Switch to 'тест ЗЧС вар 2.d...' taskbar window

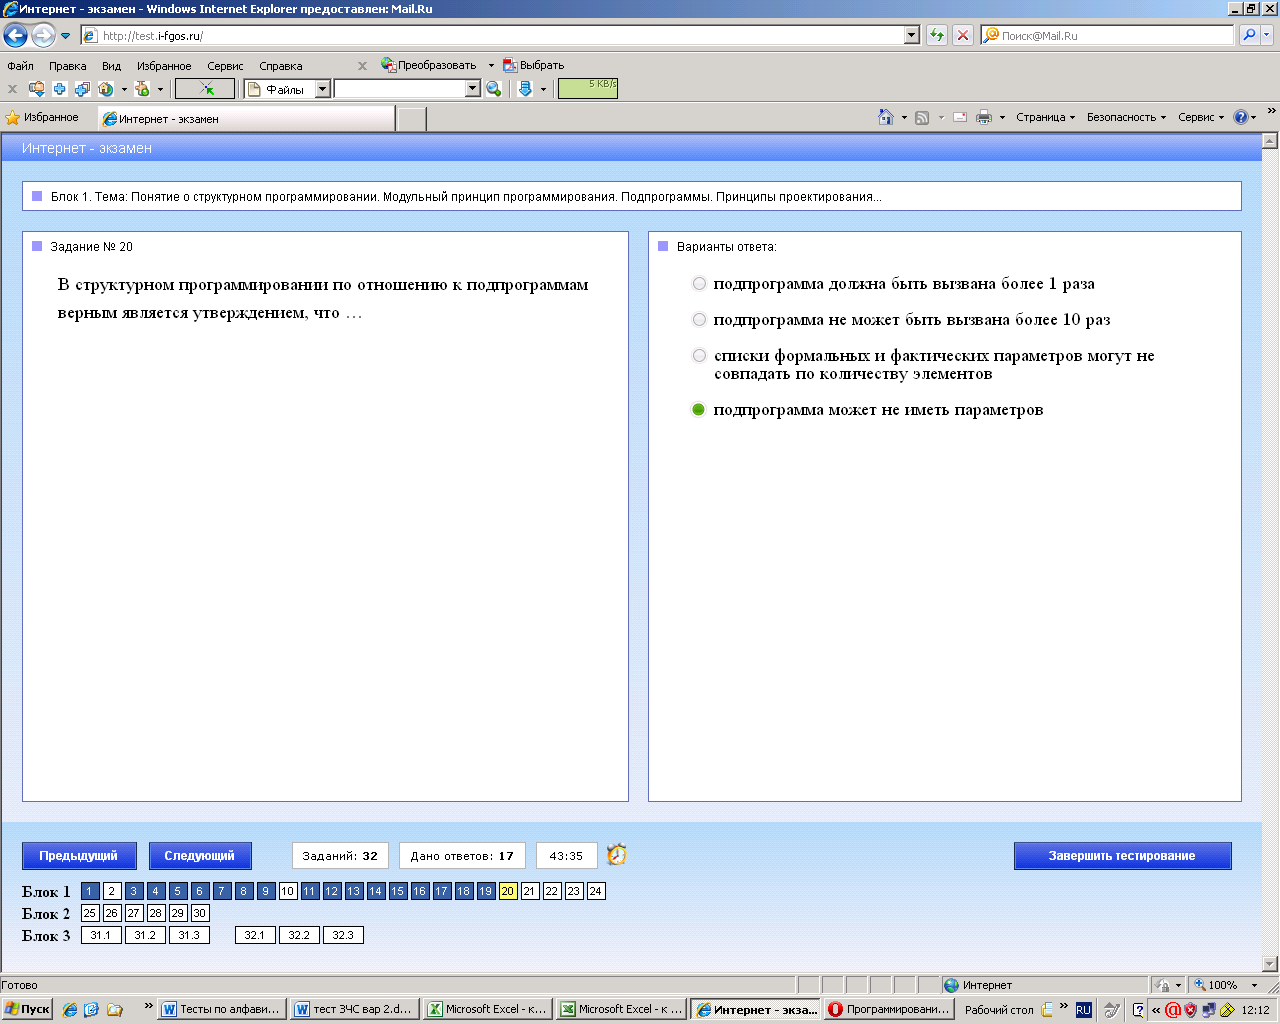[354, 1010]
